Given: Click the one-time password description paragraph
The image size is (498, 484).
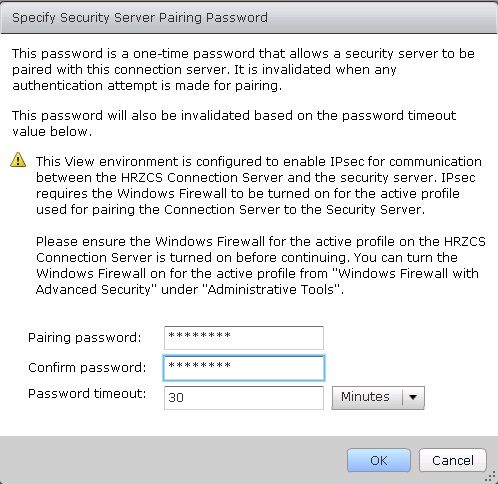Looking at the screenshot, I should click(x=243, y=69).
